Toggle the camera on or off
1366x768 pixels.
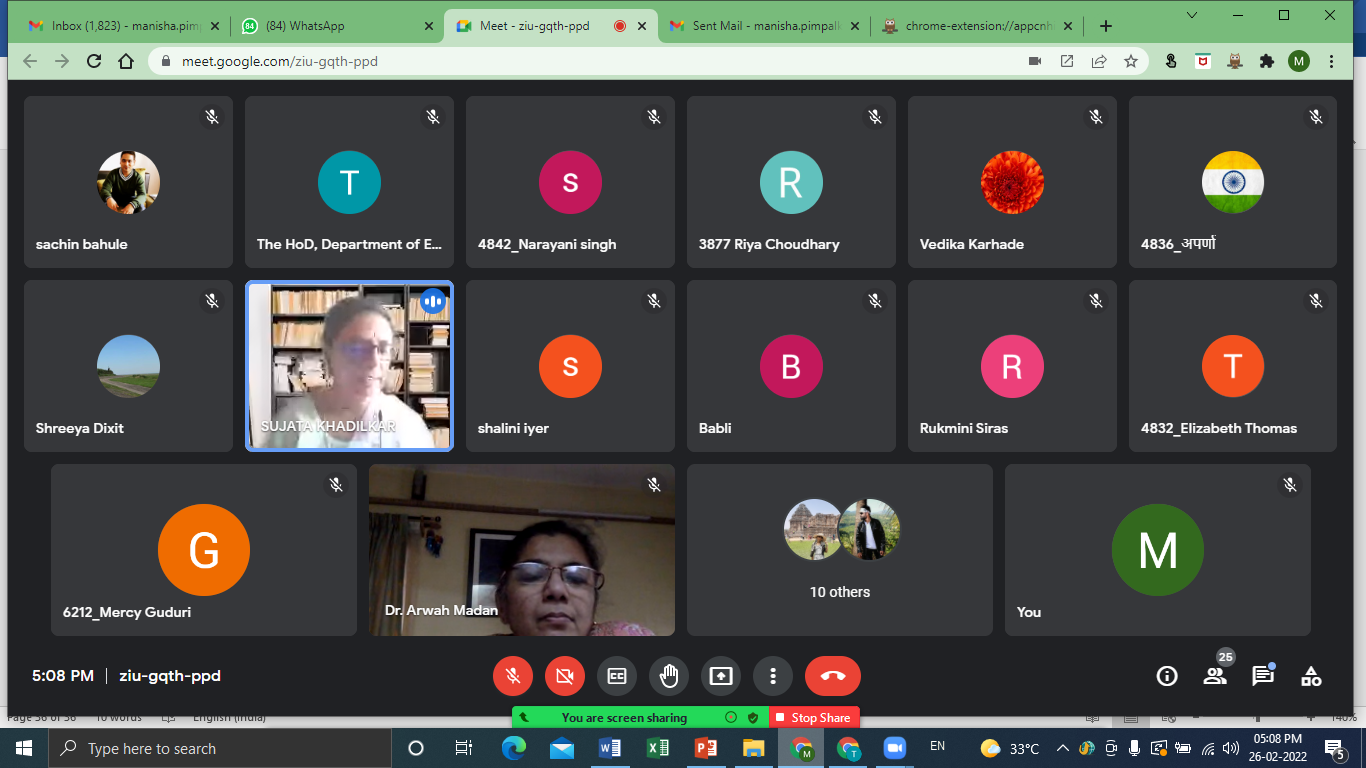pyautogui.click(x=565, y=676)
